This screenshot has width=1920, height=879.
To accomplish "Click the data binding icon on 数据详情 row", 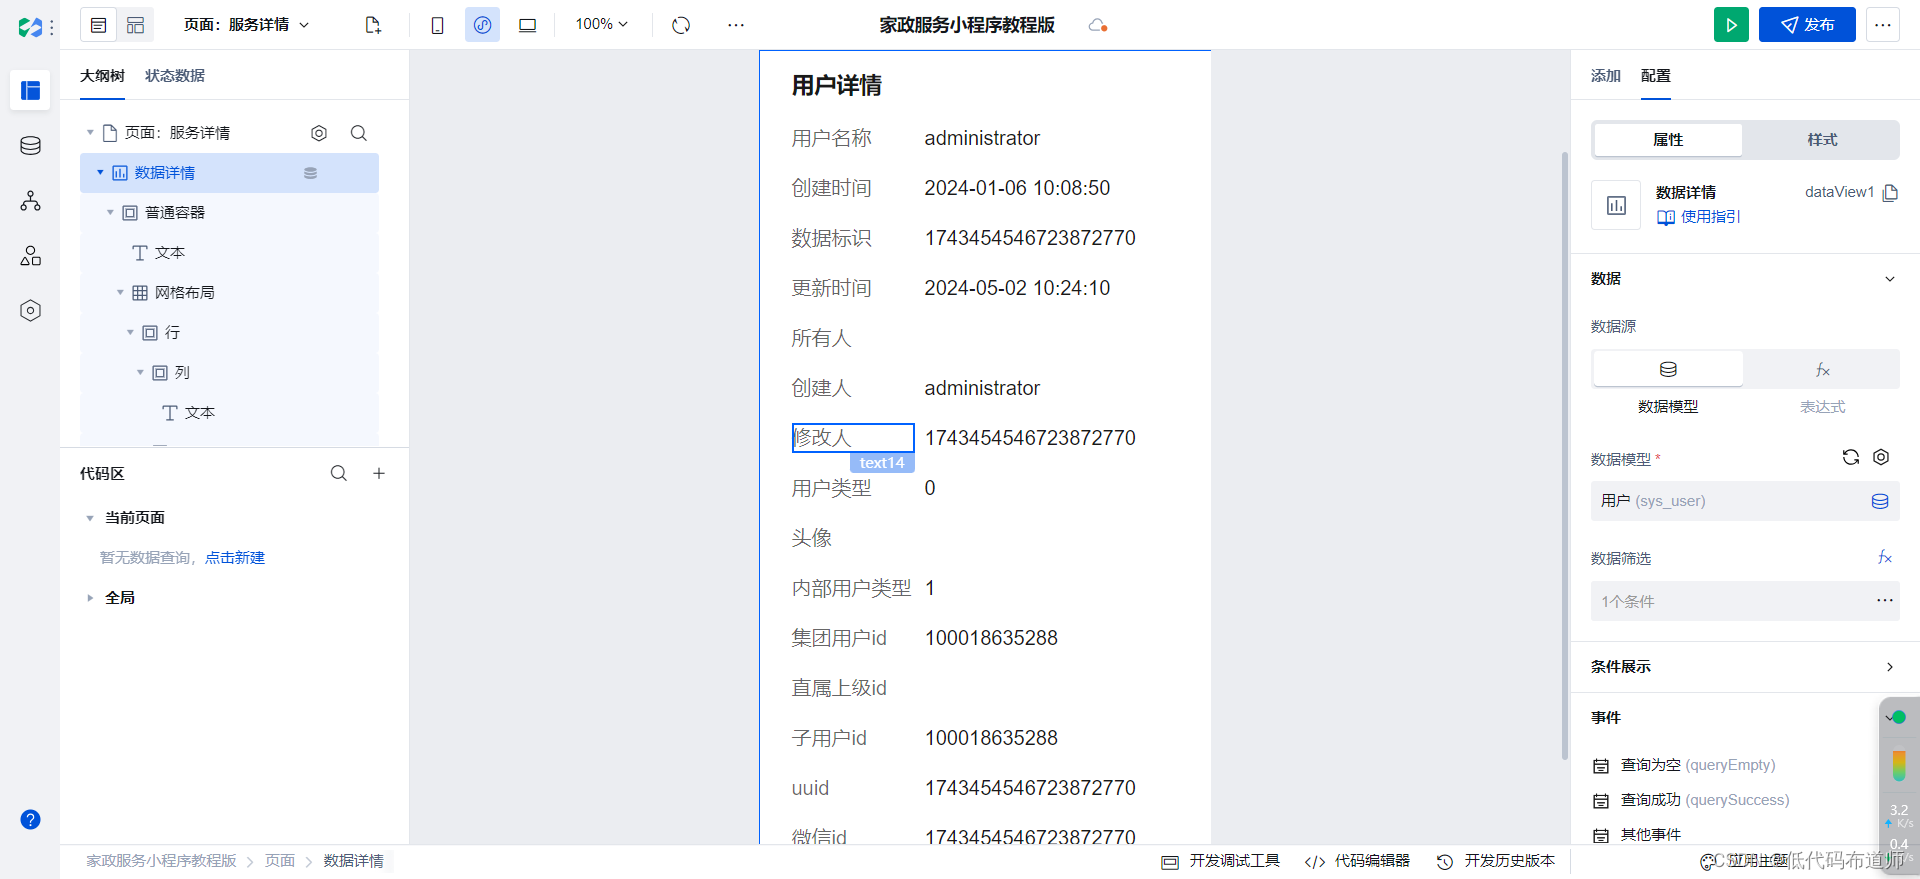I will [311, 173].
